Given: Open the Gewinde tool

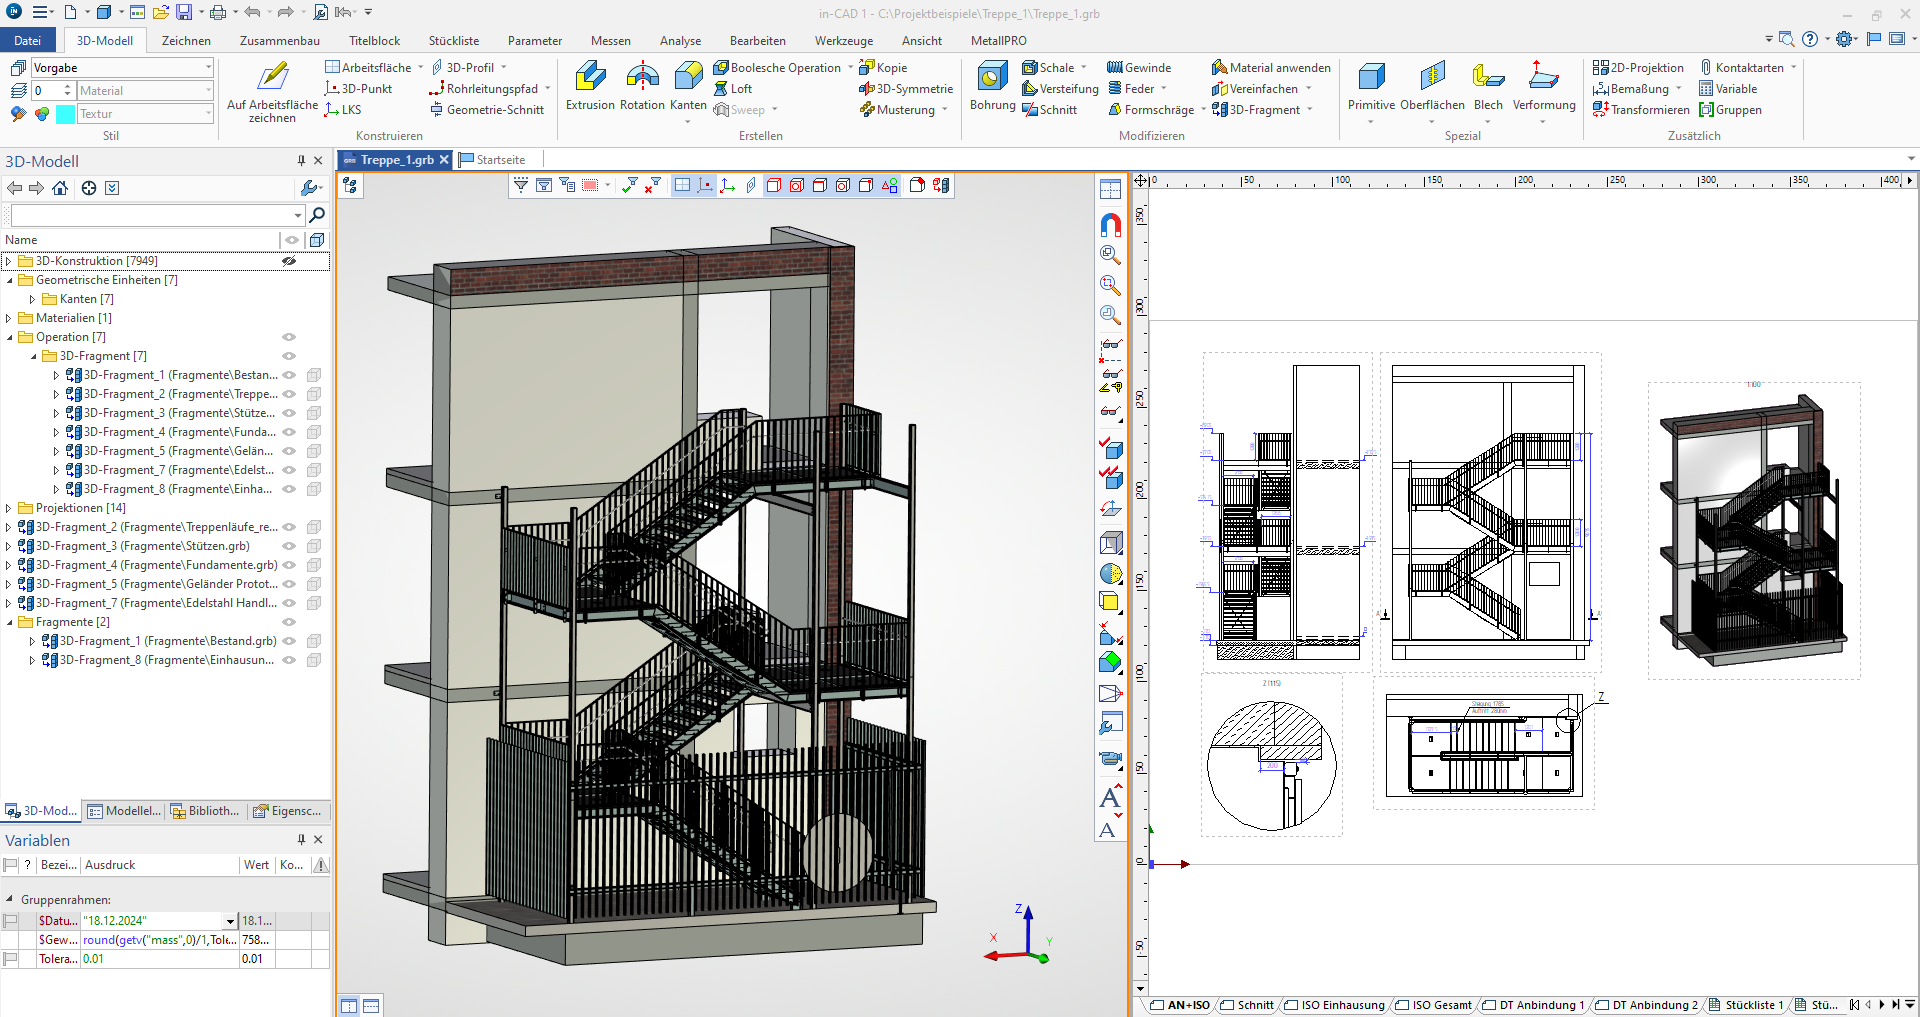Looking at the screenshot, I should (1138, 67).
